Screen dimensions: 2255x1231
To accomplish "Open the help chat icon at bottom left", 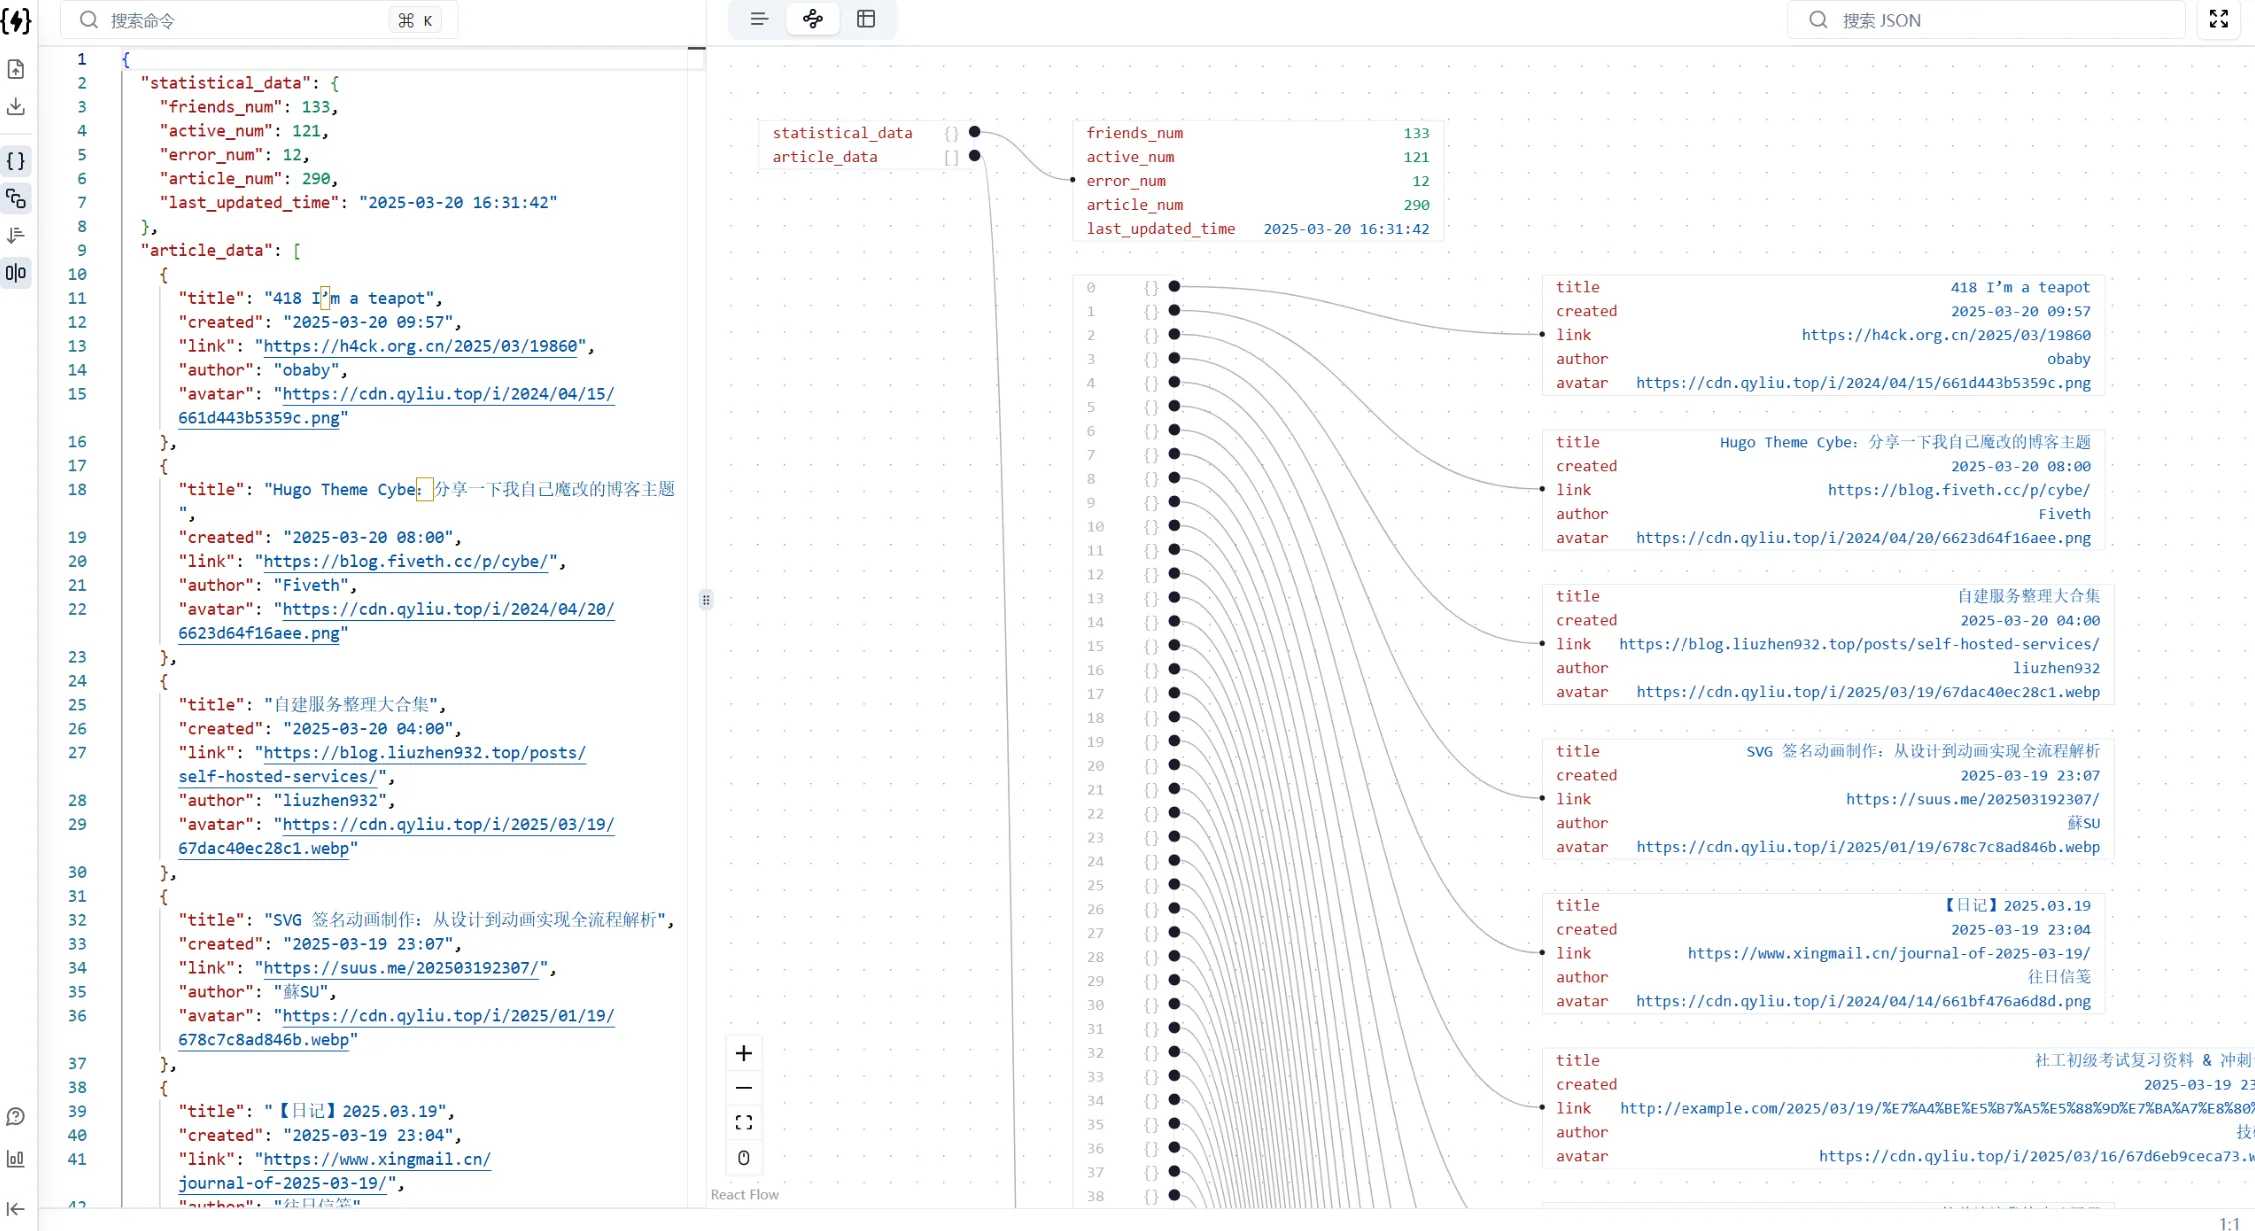I will [x=15, y=1116].
